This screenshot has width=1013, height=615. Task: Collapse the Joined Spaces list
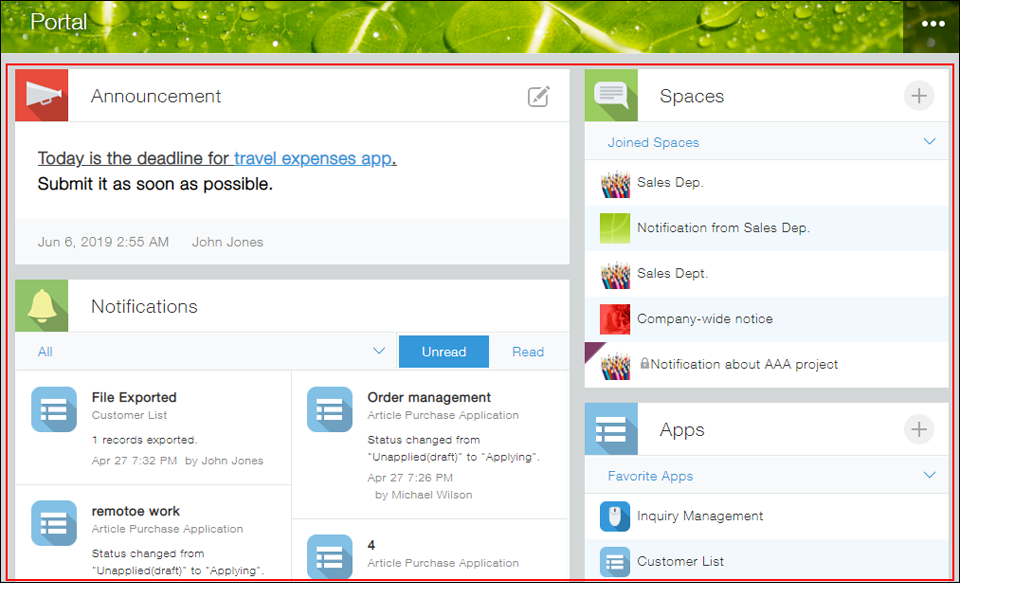(930, 141)
